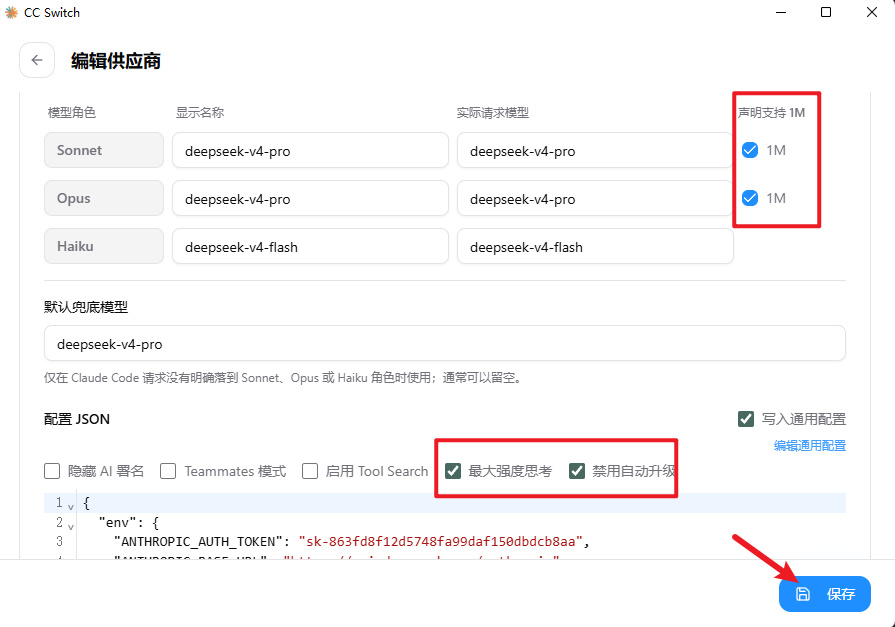Maximize the CC Switch window
The image size is (895, 627).
[826, 12]
